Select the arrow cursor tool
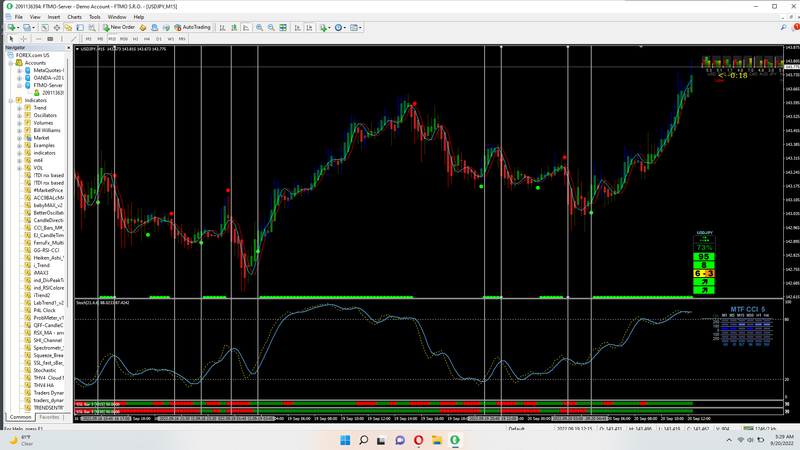The image size is (800, 450). pyautogui.click(x=10, y=38)
